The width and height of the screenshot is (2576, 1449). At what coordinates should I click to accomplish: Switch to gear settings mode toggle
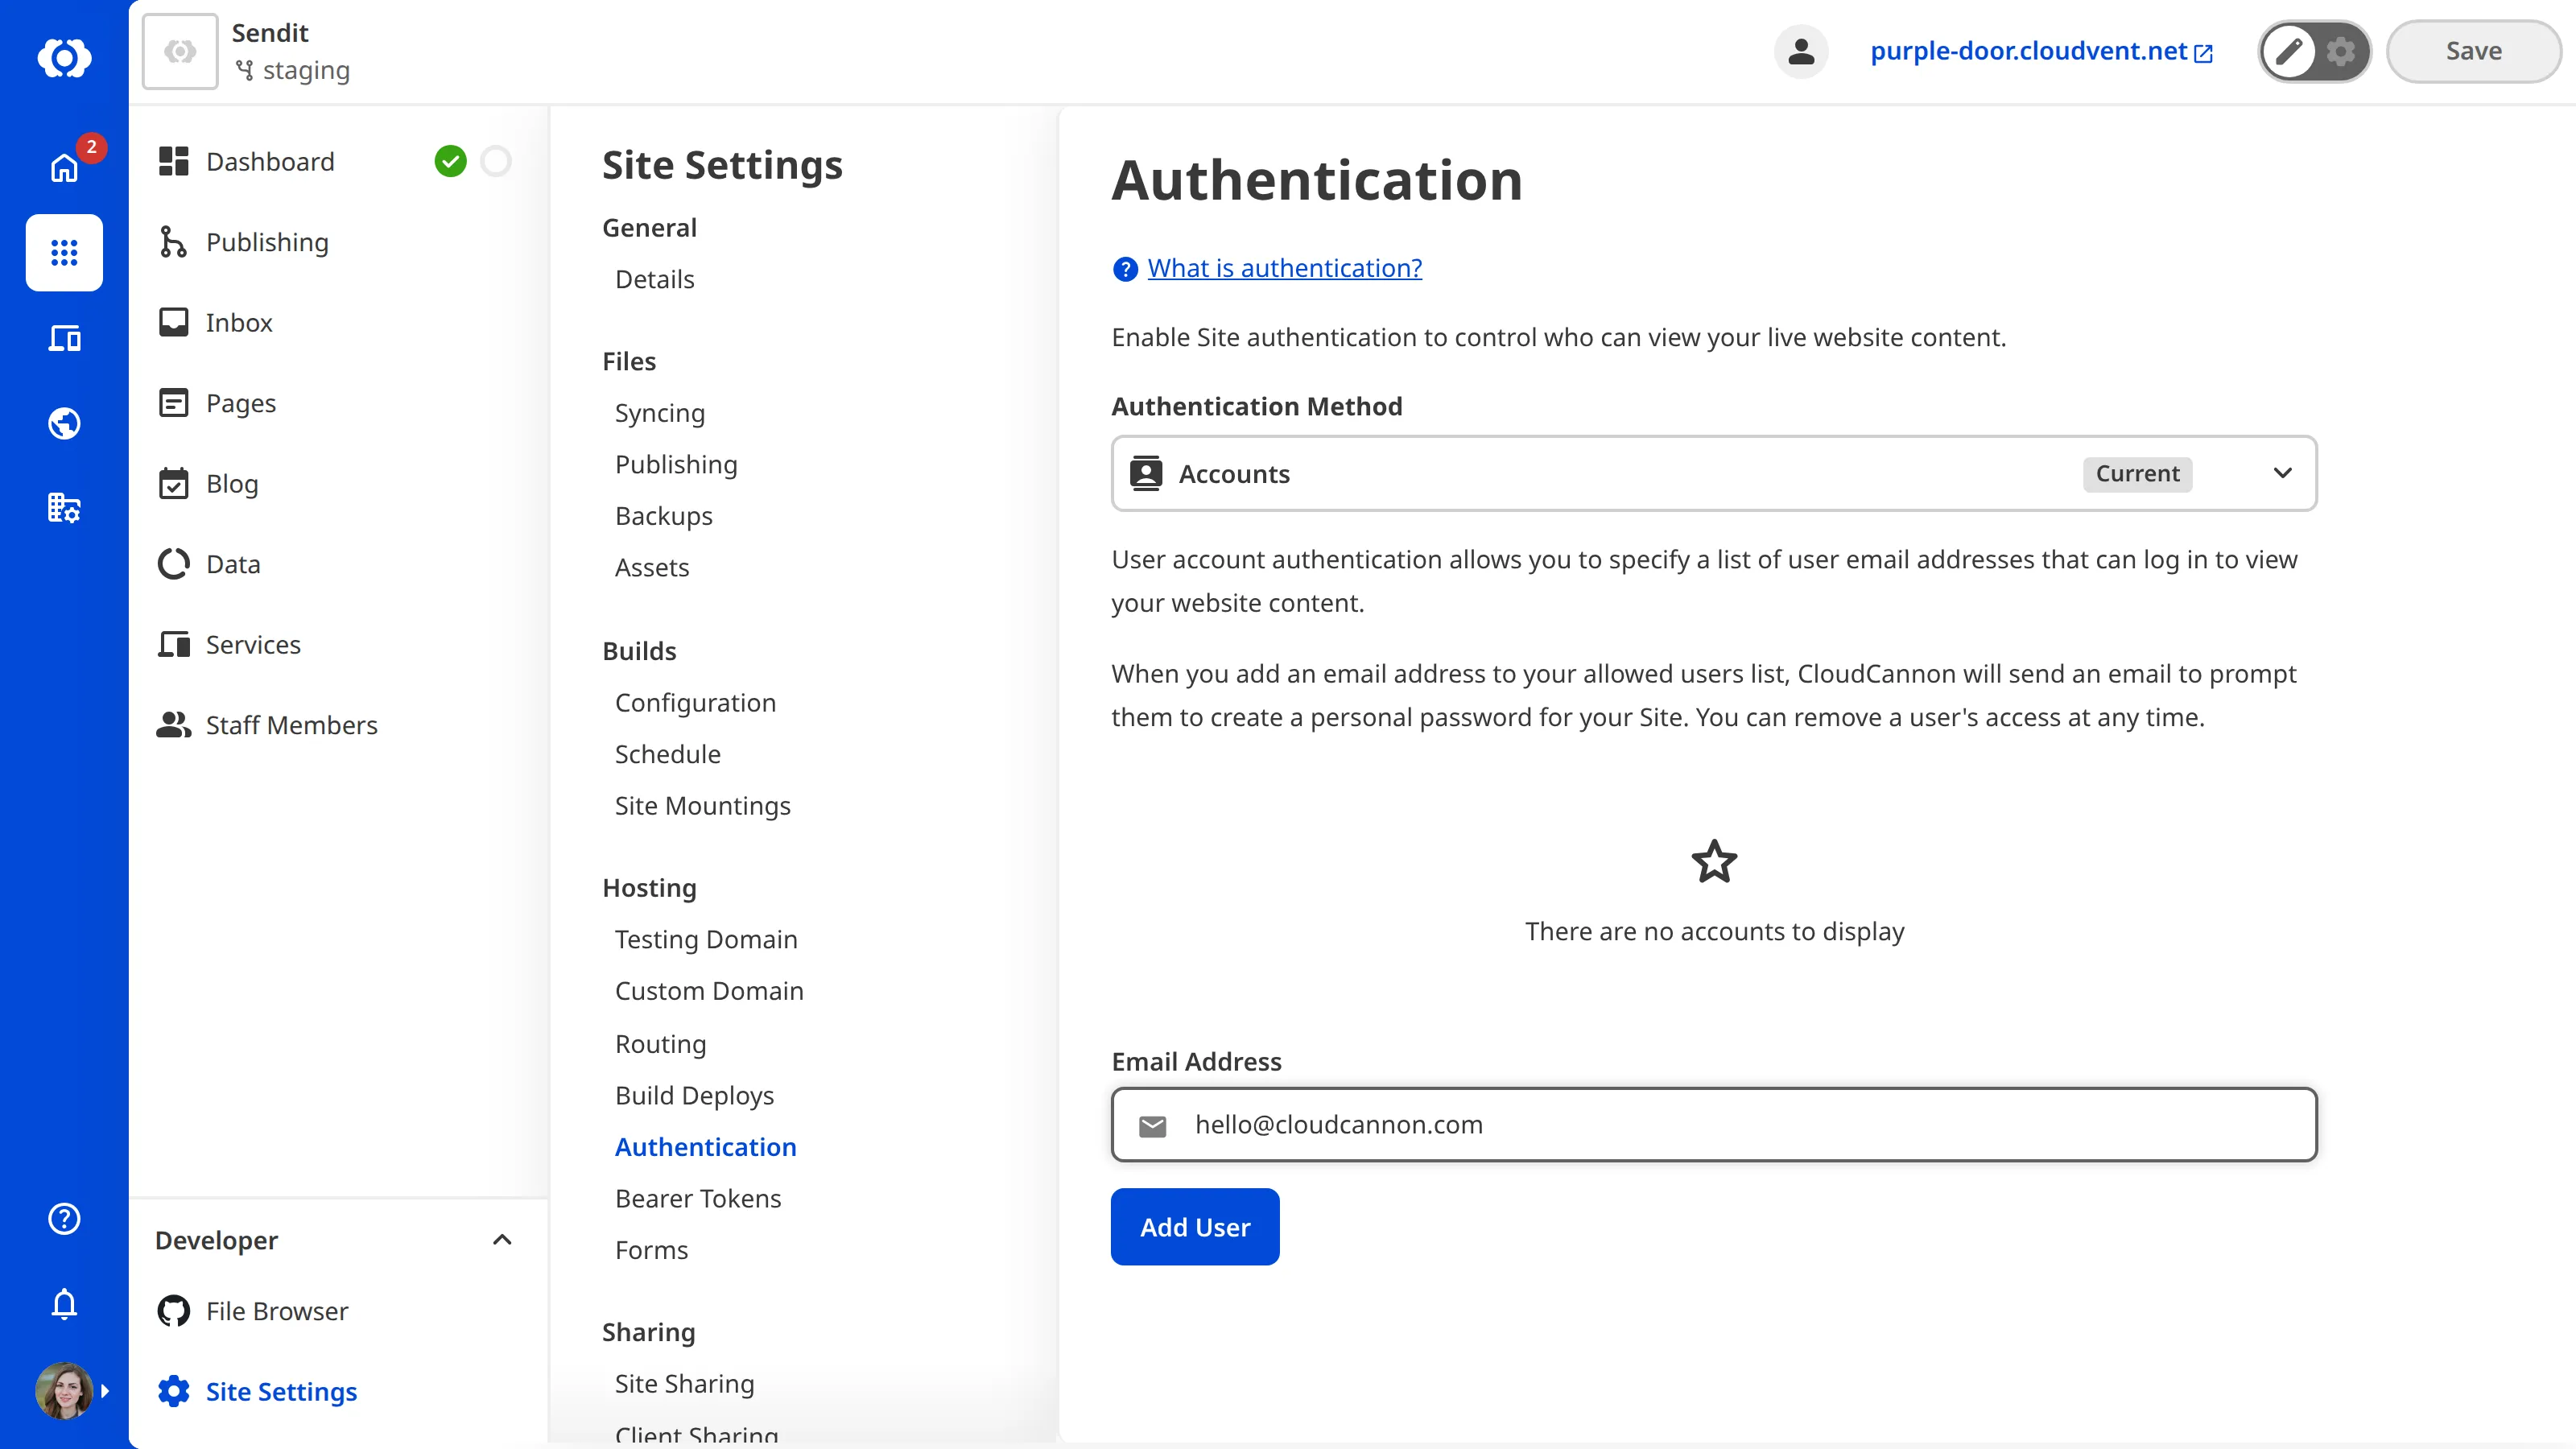pos(2340,51)
